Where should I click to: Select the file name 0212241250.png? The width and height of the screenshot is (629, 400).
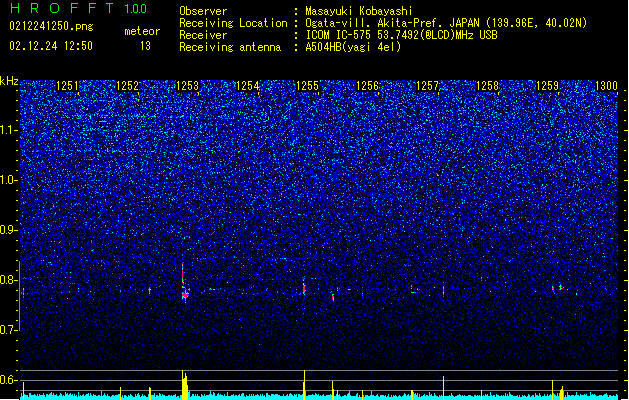pos(51,26)
